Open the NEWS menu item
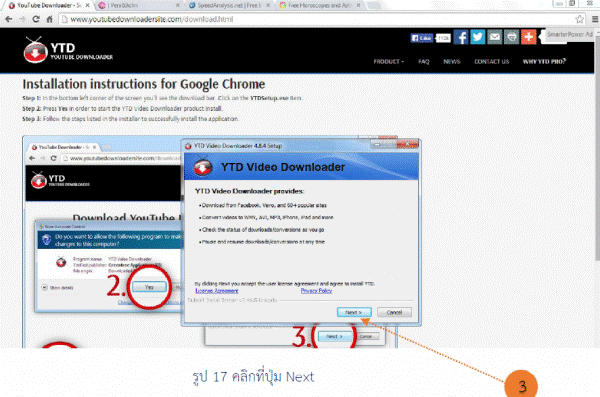Image resolution: width=600 pixels, height=397 pixels. tap(452, 62)
